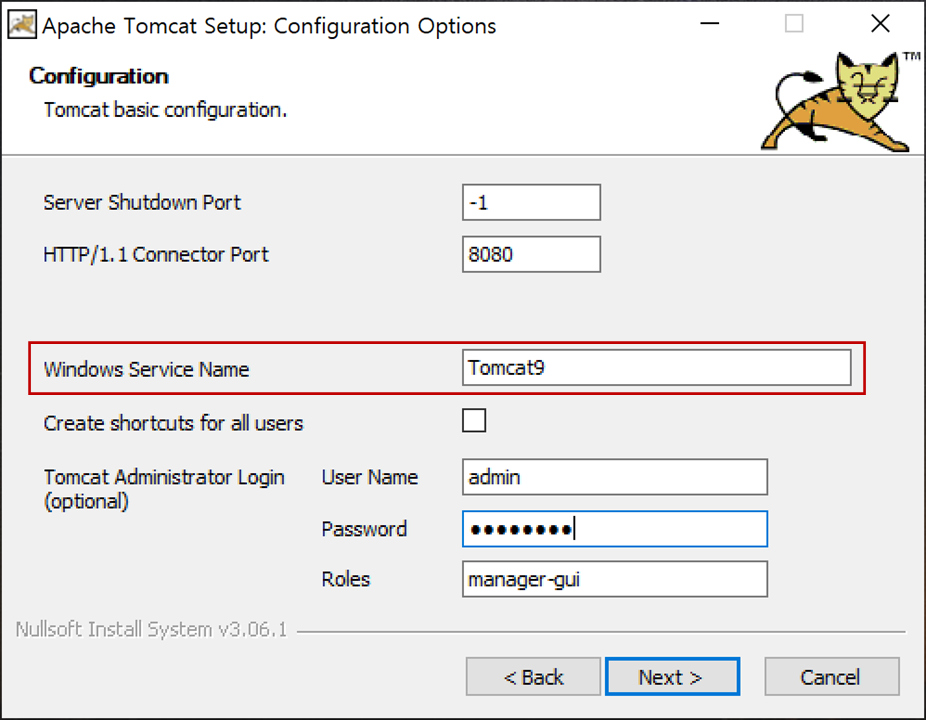This screenshot has width=926, height=720.
Task: Click the Configuration heading
Action: coord(99,76)
